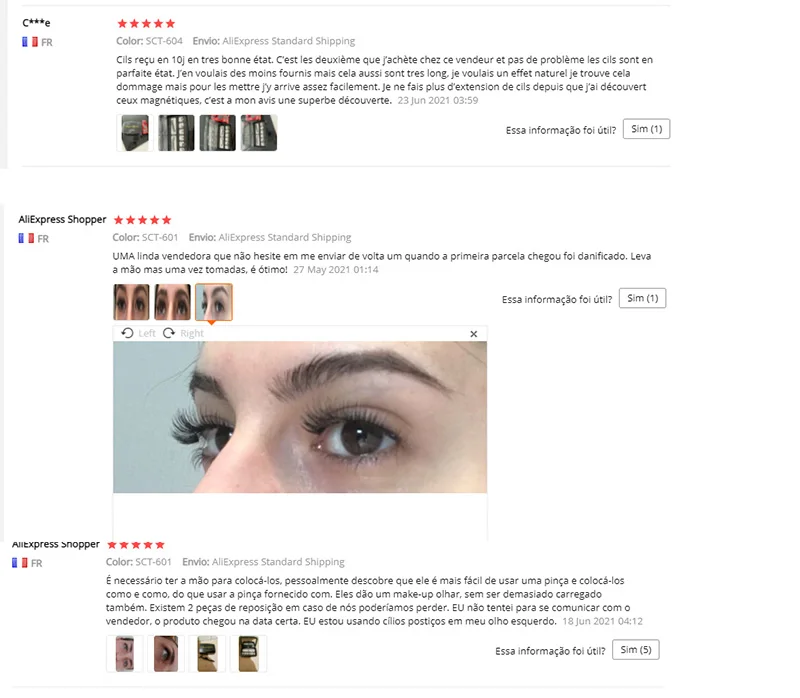Click Sim (1) on 27 May review
The height and width of the screenshot is (698, 800).
click(642, 298)
